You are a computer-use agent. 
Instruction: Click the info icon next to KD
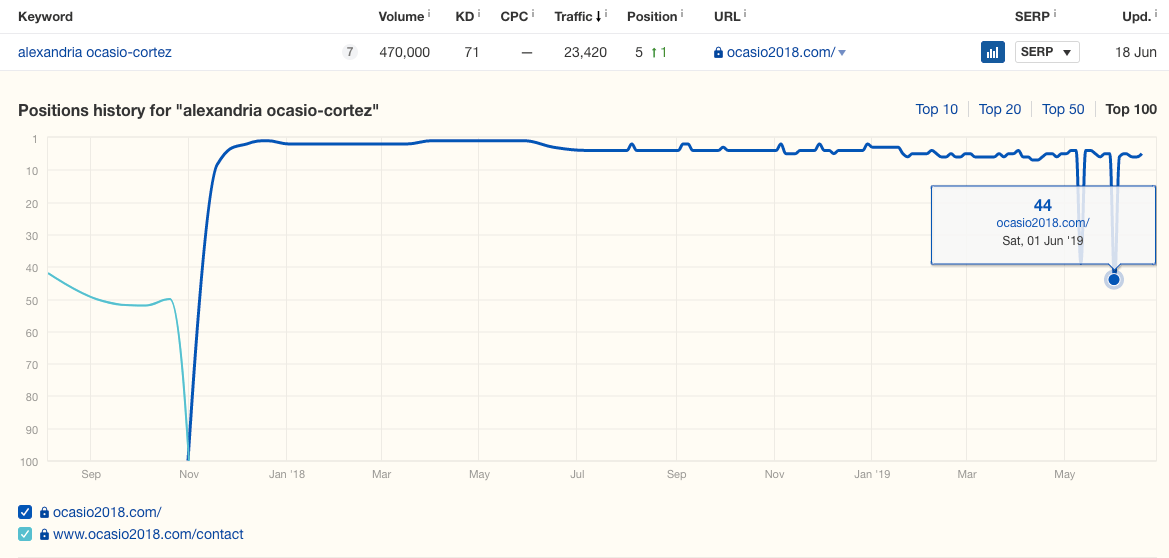[479, 14]
